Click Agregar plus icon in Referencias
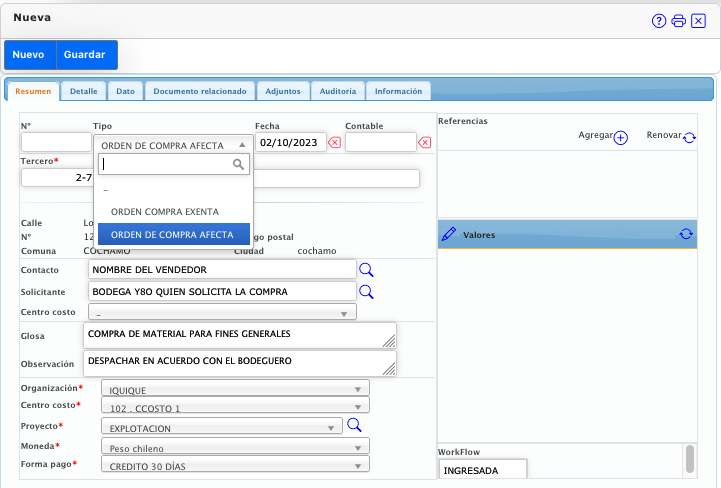This screenshot has height=488, width=721. pos(620,138)
